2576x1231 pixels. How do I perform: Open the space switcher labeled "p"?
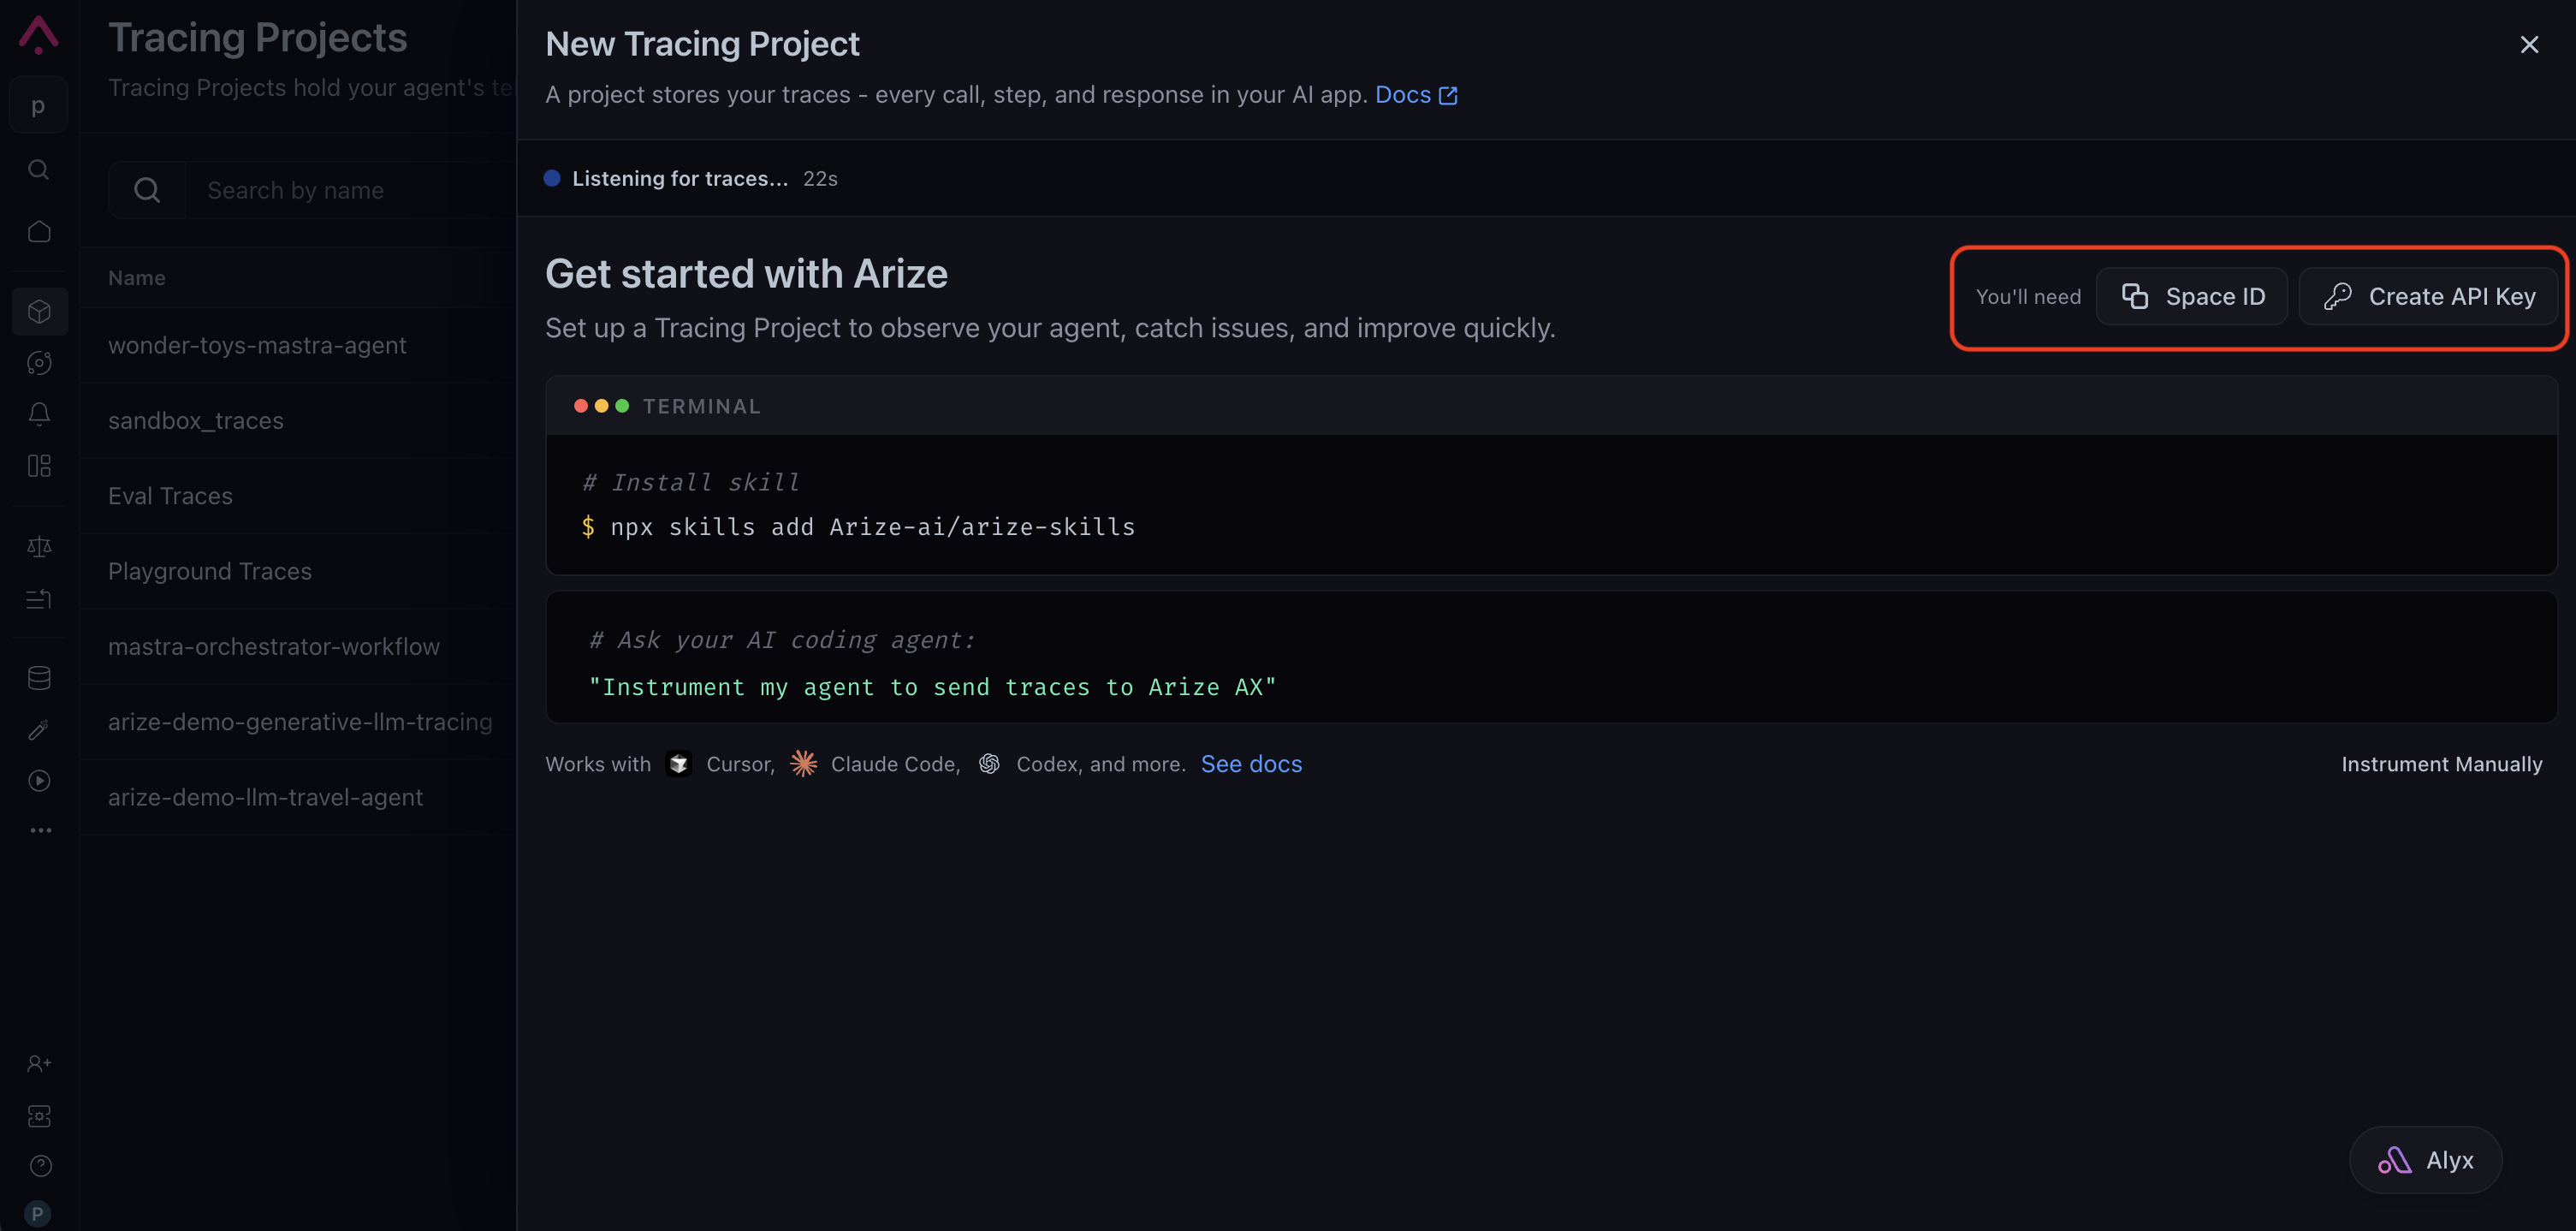pos(38,105)
